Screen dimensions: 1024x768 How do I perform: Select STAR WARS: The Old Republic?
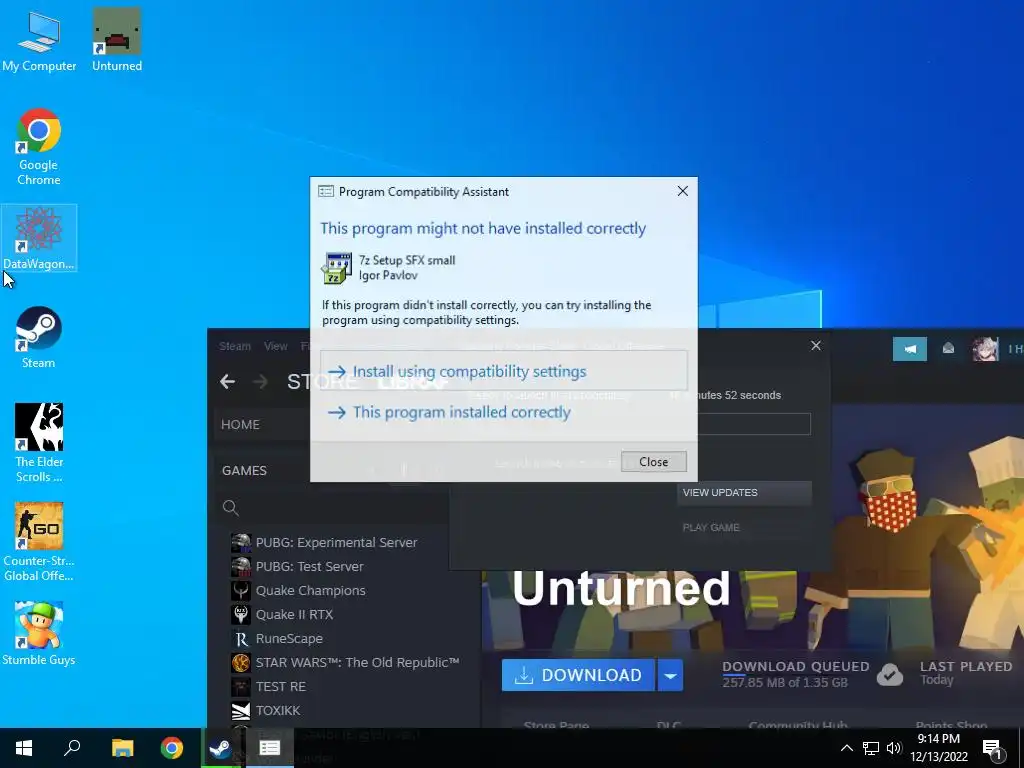(357, 662)
